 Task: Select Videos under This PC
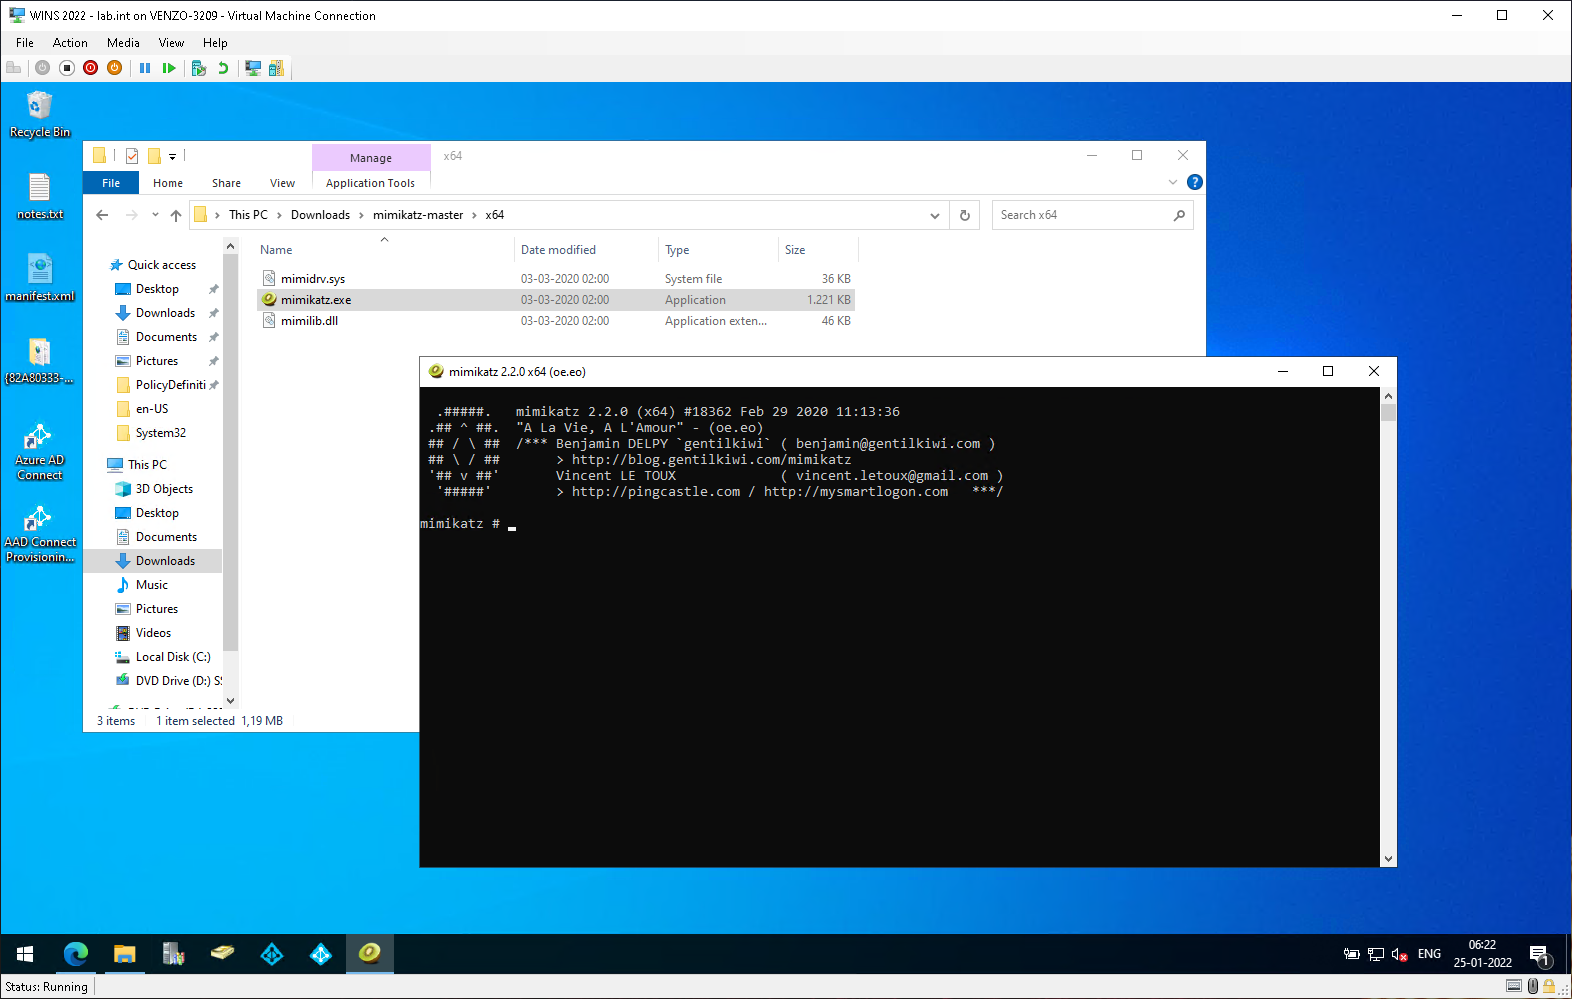click(153, 633)
